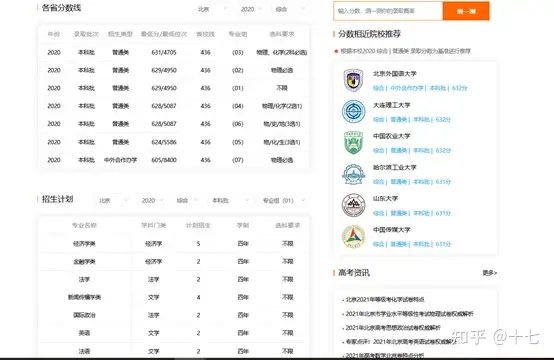This screenshot has width=554, height=360.
Task: Open the 中国农业大学 link
Action: [391, 136]
